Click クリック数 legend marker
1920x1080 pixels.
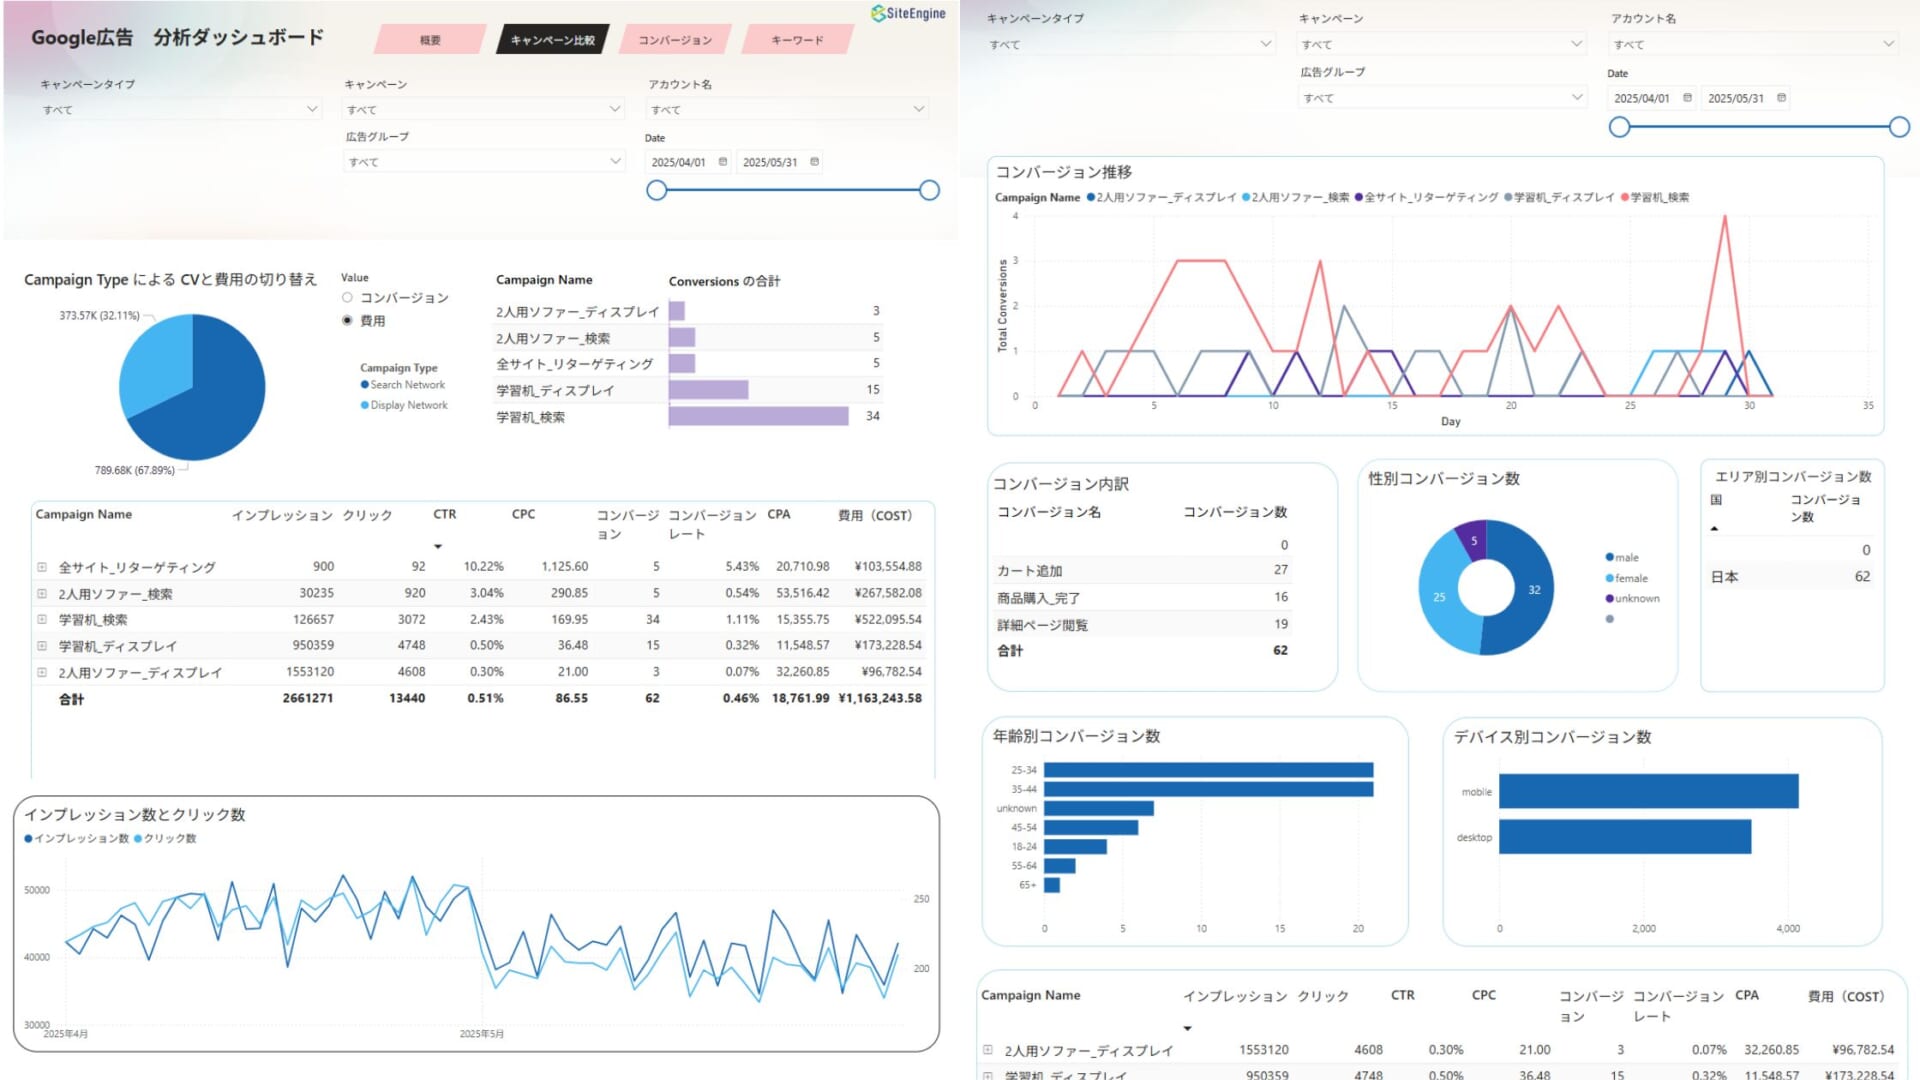coord(138,839)
